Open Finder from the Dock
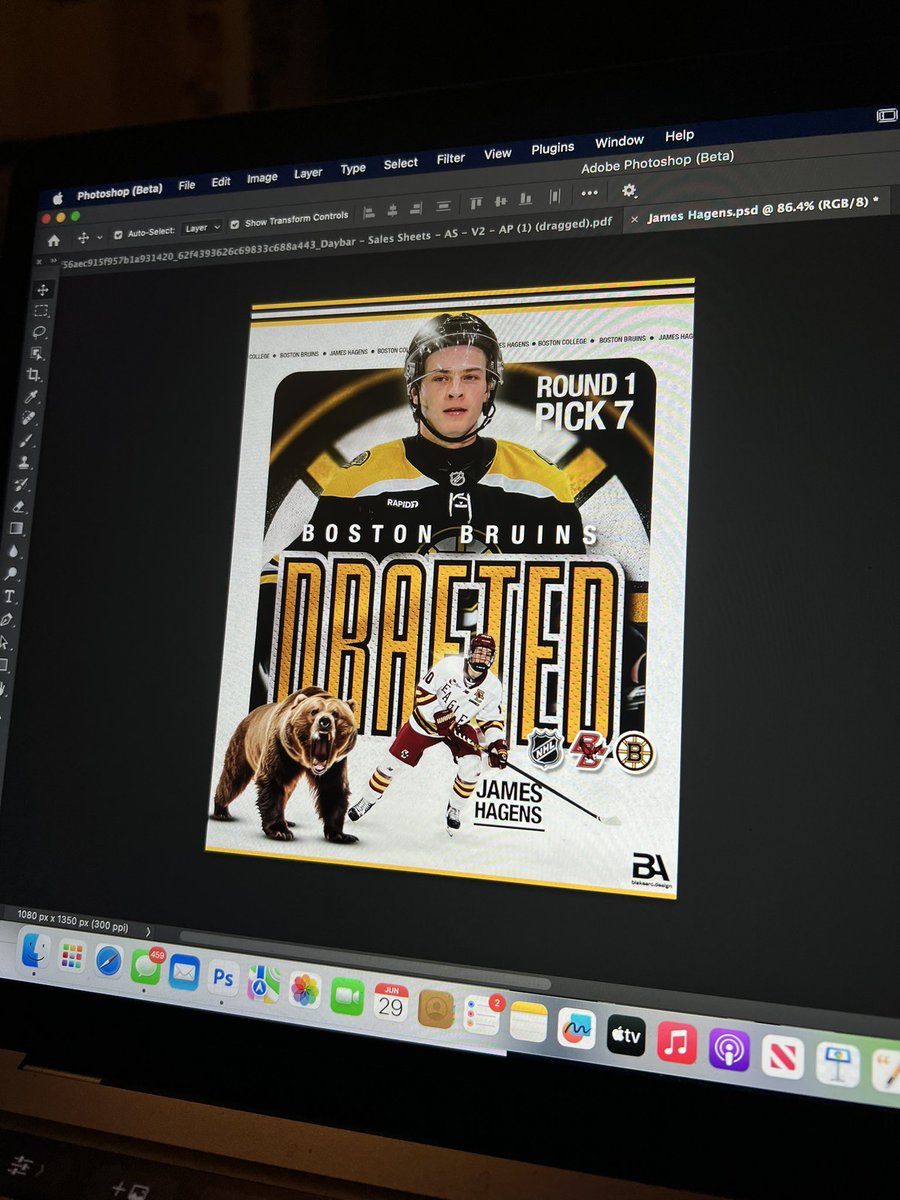 point(37,950)
